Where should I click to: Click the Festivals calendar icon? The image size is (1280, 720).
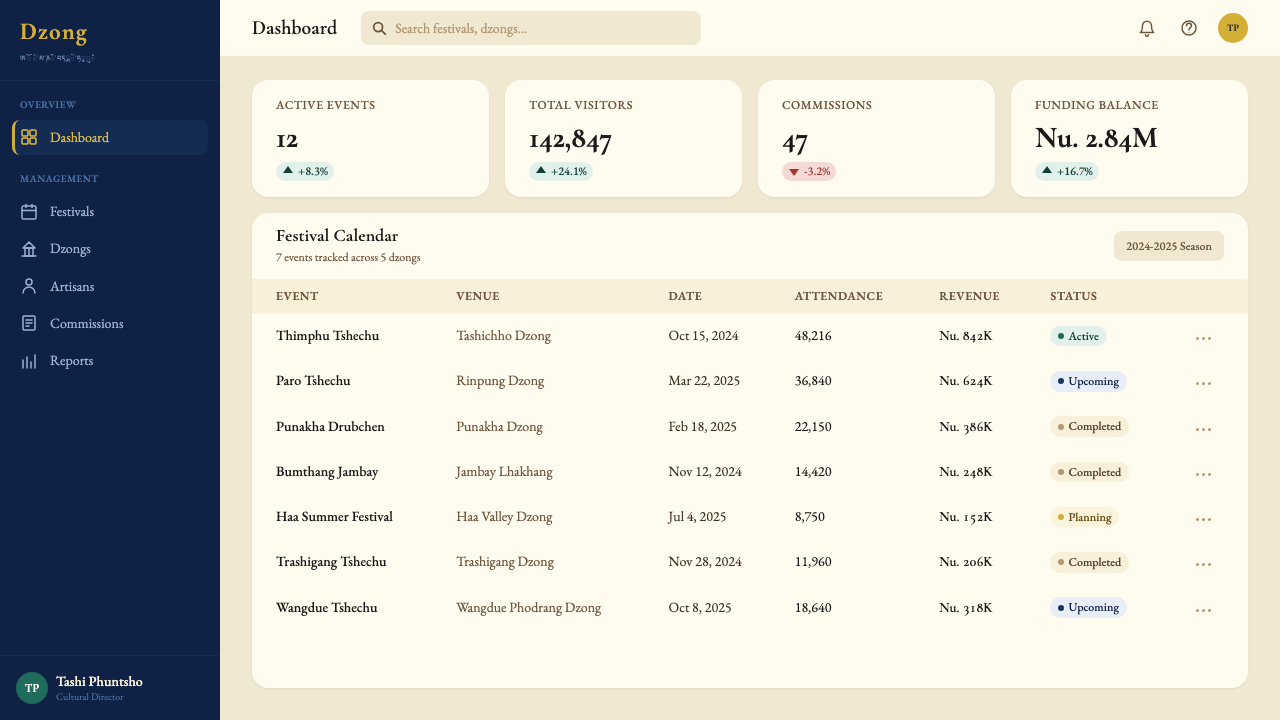coord(29,212)
